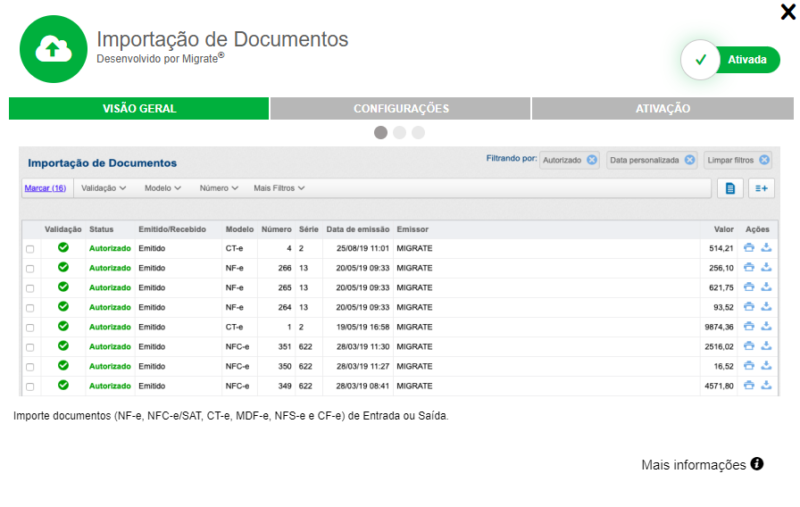Image resolution: width=800 pixels, height=507 pixels.
Task: Download NF-e number 266
Action: coord(766,267)
